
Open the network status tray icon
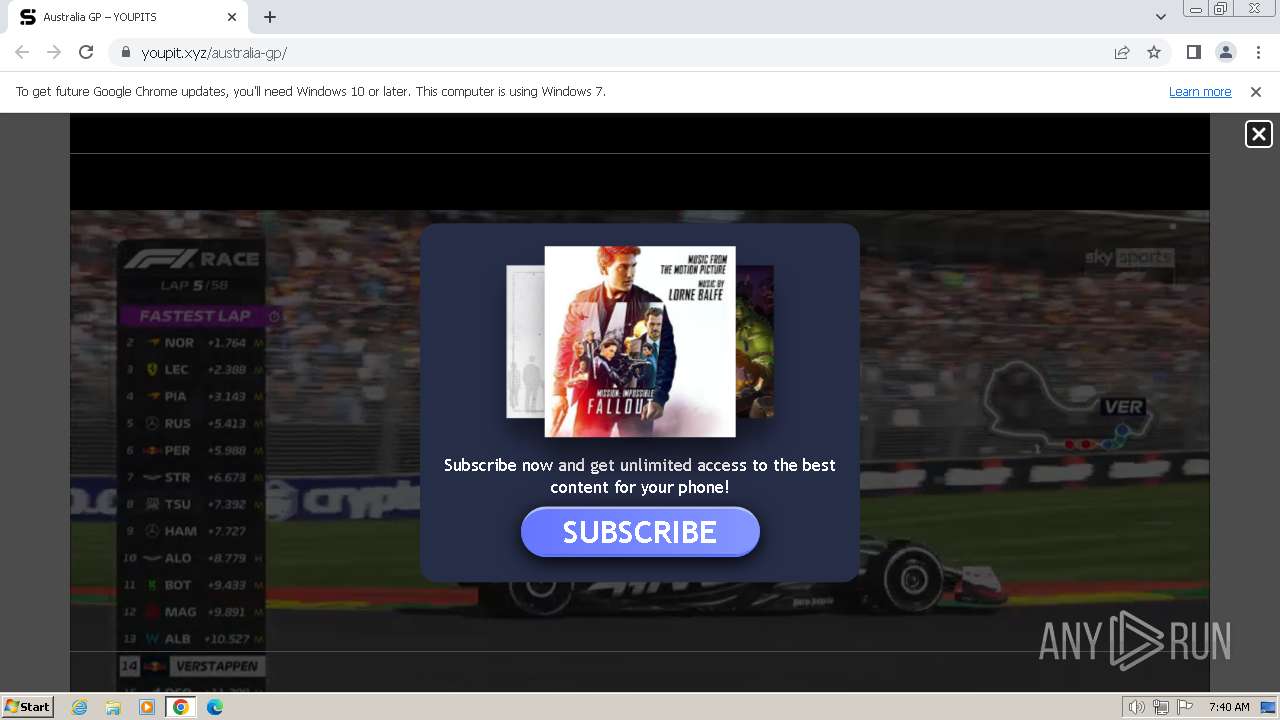(1161, 707)
